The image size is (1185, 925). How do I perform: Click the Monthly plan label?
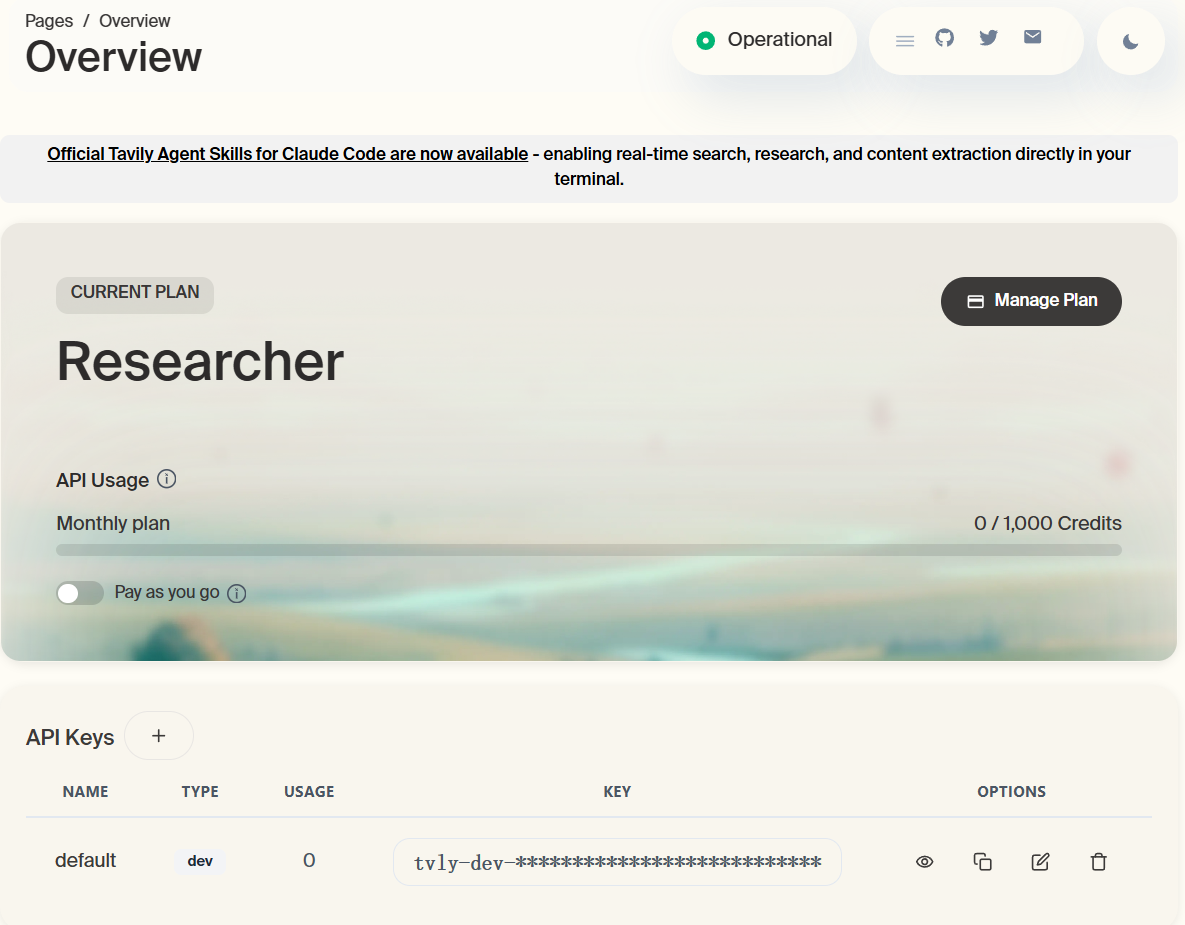[113, 524]
